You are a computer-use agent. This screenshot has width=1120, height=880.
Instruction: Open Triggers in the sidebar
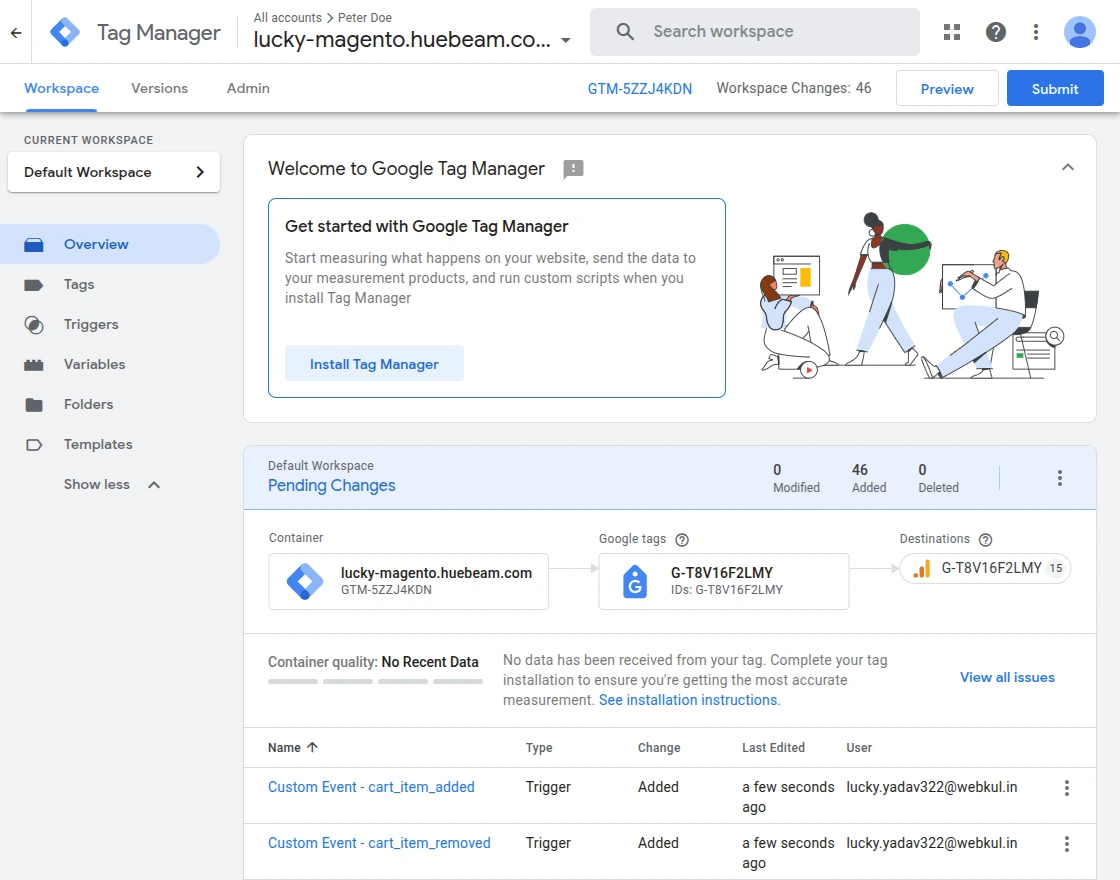(x=110, y=324)
